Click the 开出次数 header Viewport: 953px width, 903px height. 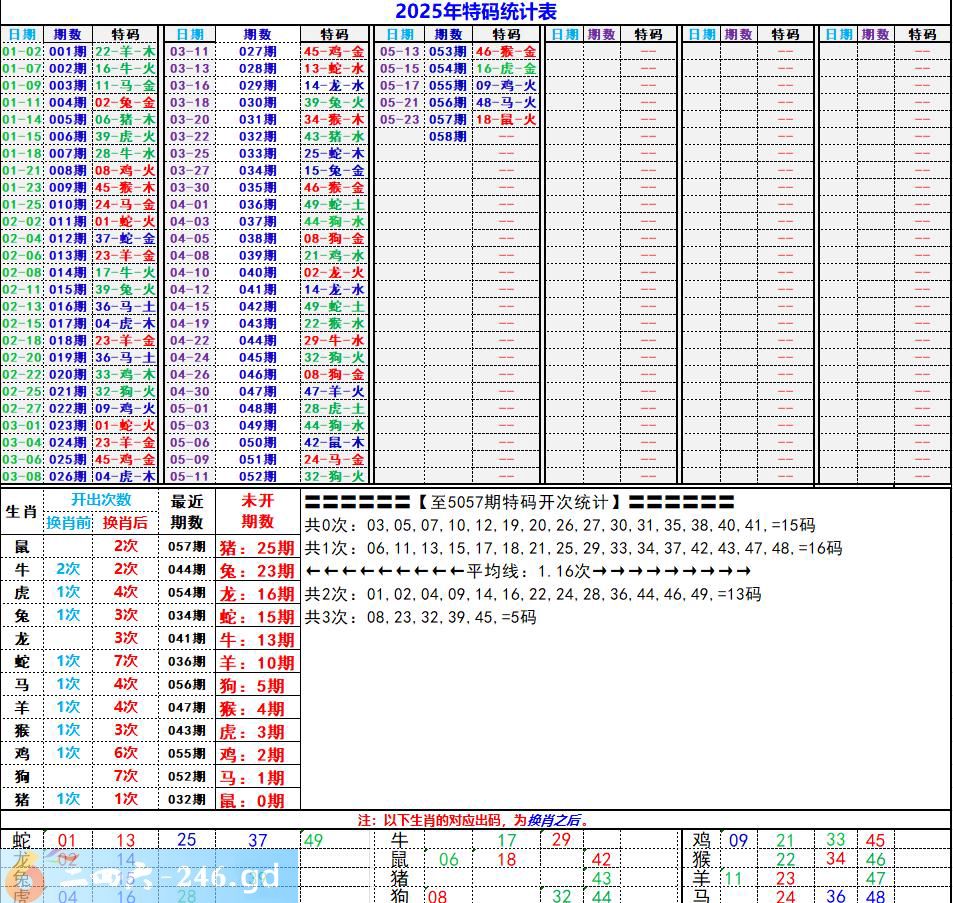tap(100, 500)
